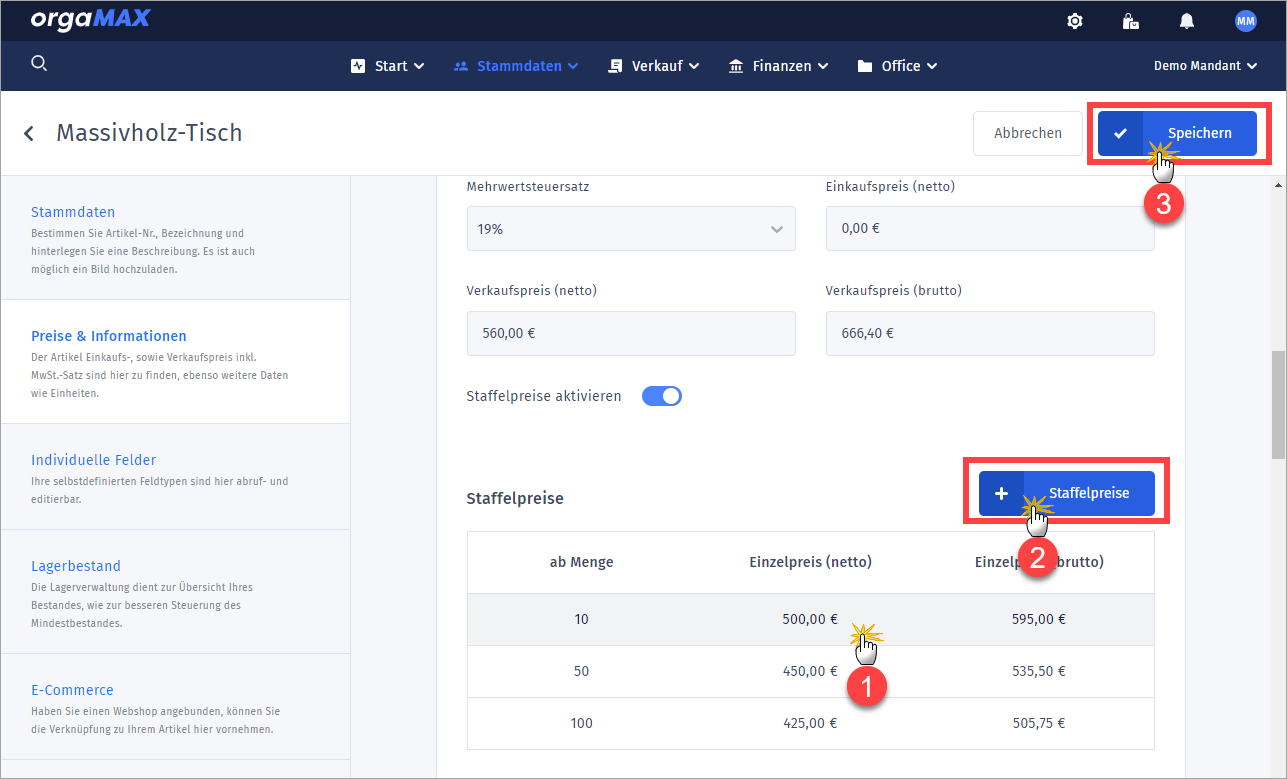Open the gift shop icon in top bar
The height and width of the screenshot is (779, 1287).
pos(1131,21)
